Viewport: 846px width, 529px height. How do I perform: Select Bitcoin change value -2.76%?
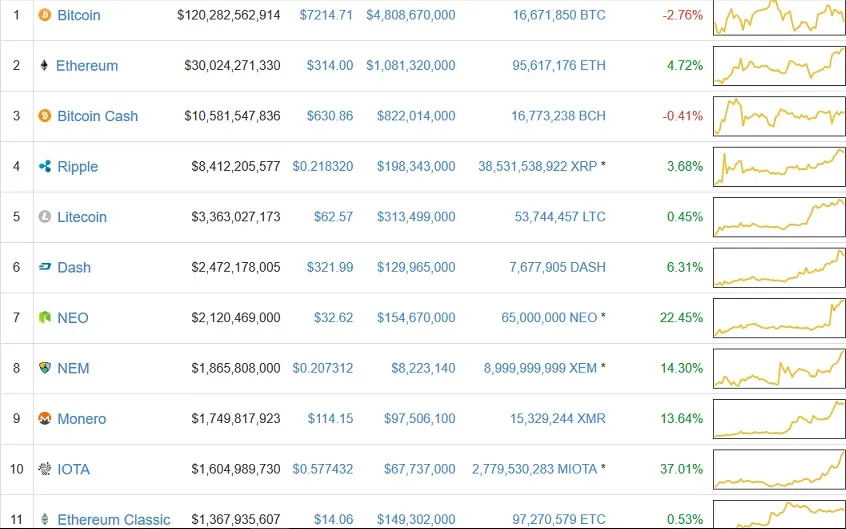coord(683,15)
